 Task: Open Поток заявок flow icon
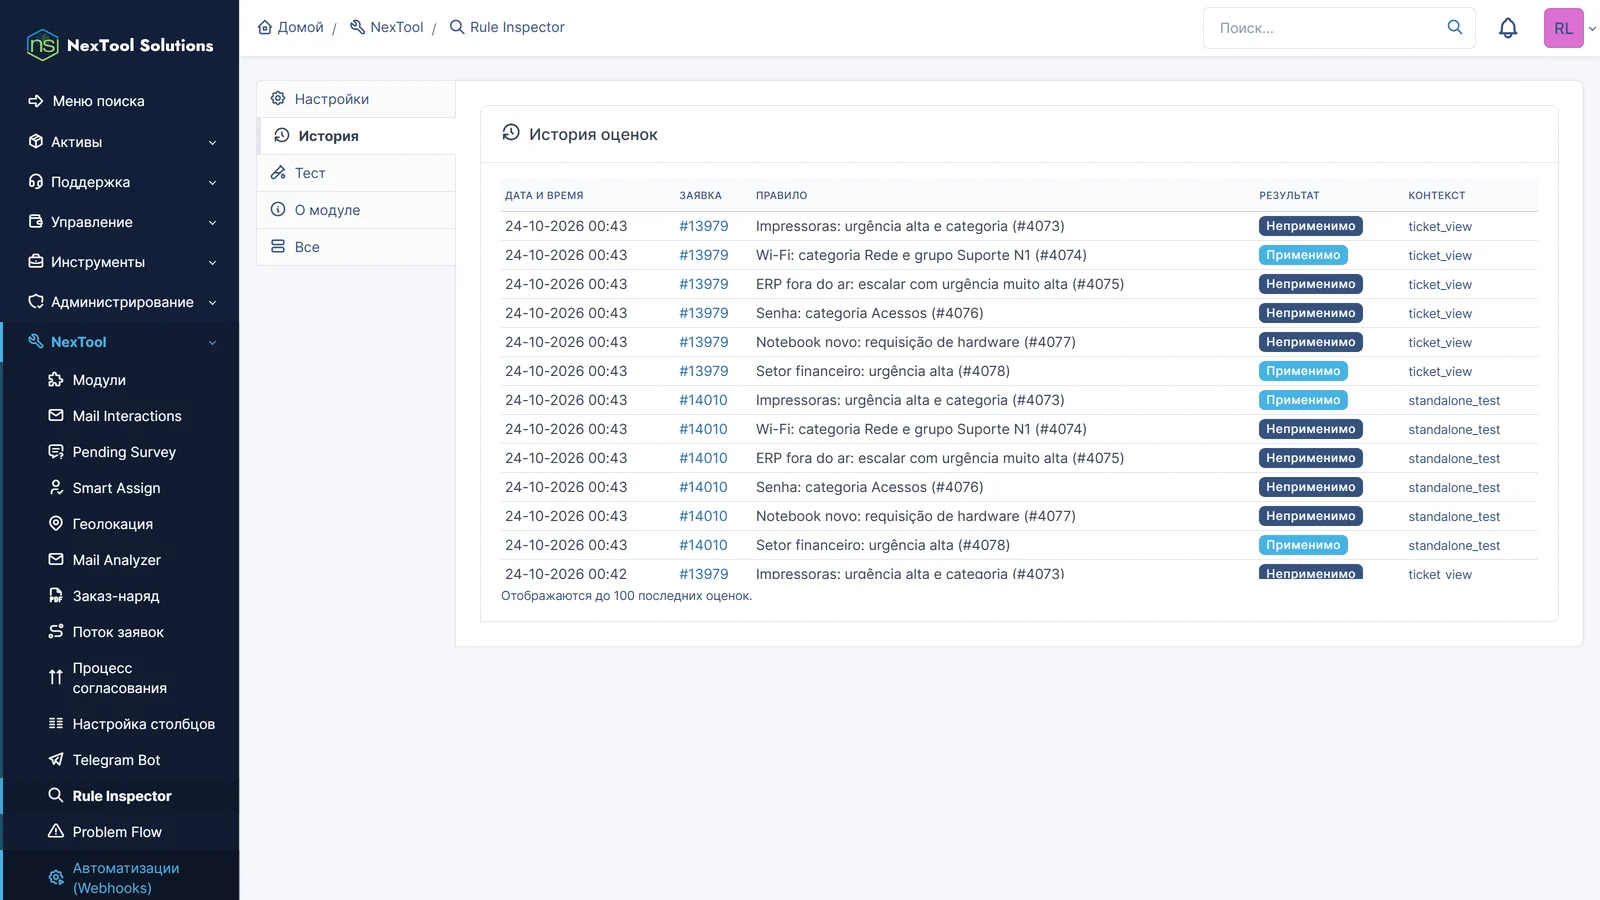(x=56, y=632)
